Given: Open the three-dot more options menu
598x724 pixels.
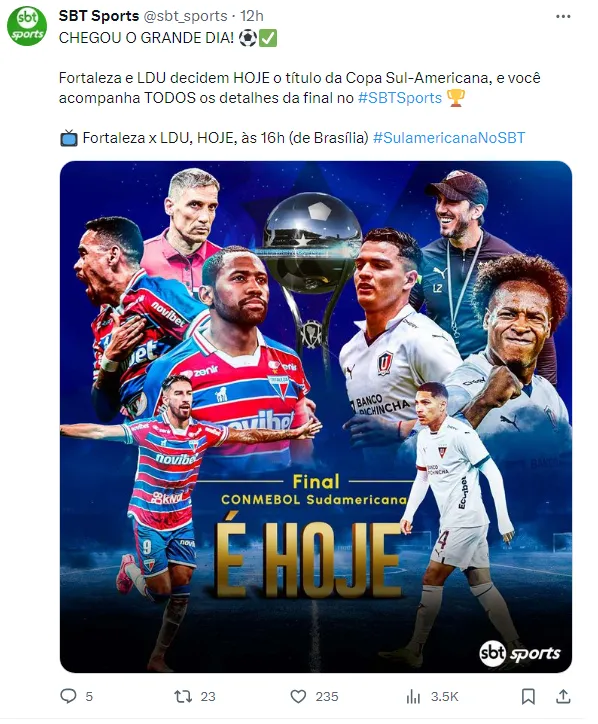Looking at the screenshot, I should coord(563,17).
